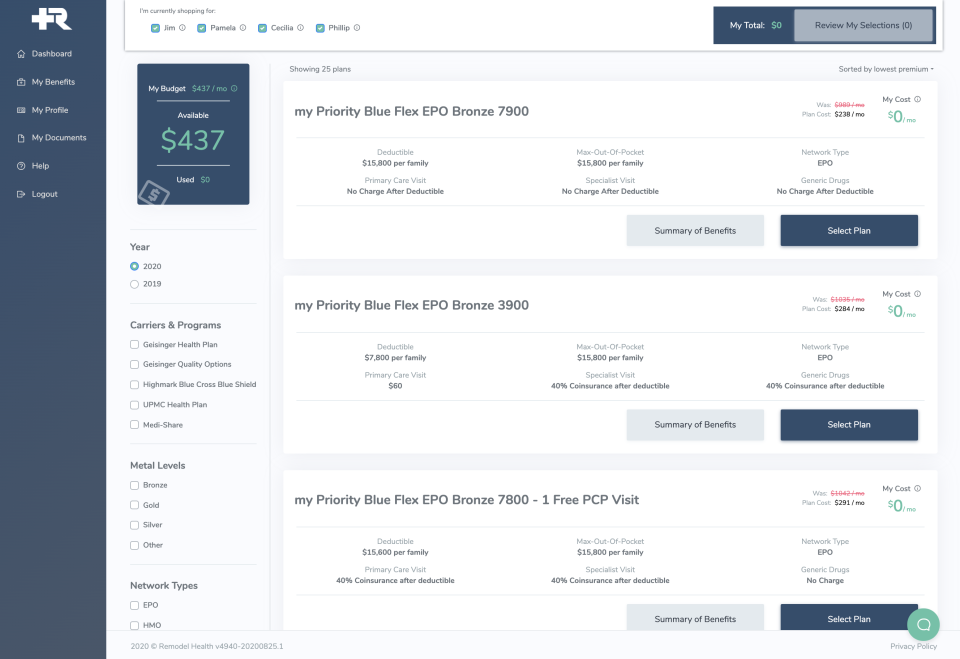This screenshot has width=960, height=659.
Task: Check Highmark Blue Cross Blue Shield filter
Action: 135,385
